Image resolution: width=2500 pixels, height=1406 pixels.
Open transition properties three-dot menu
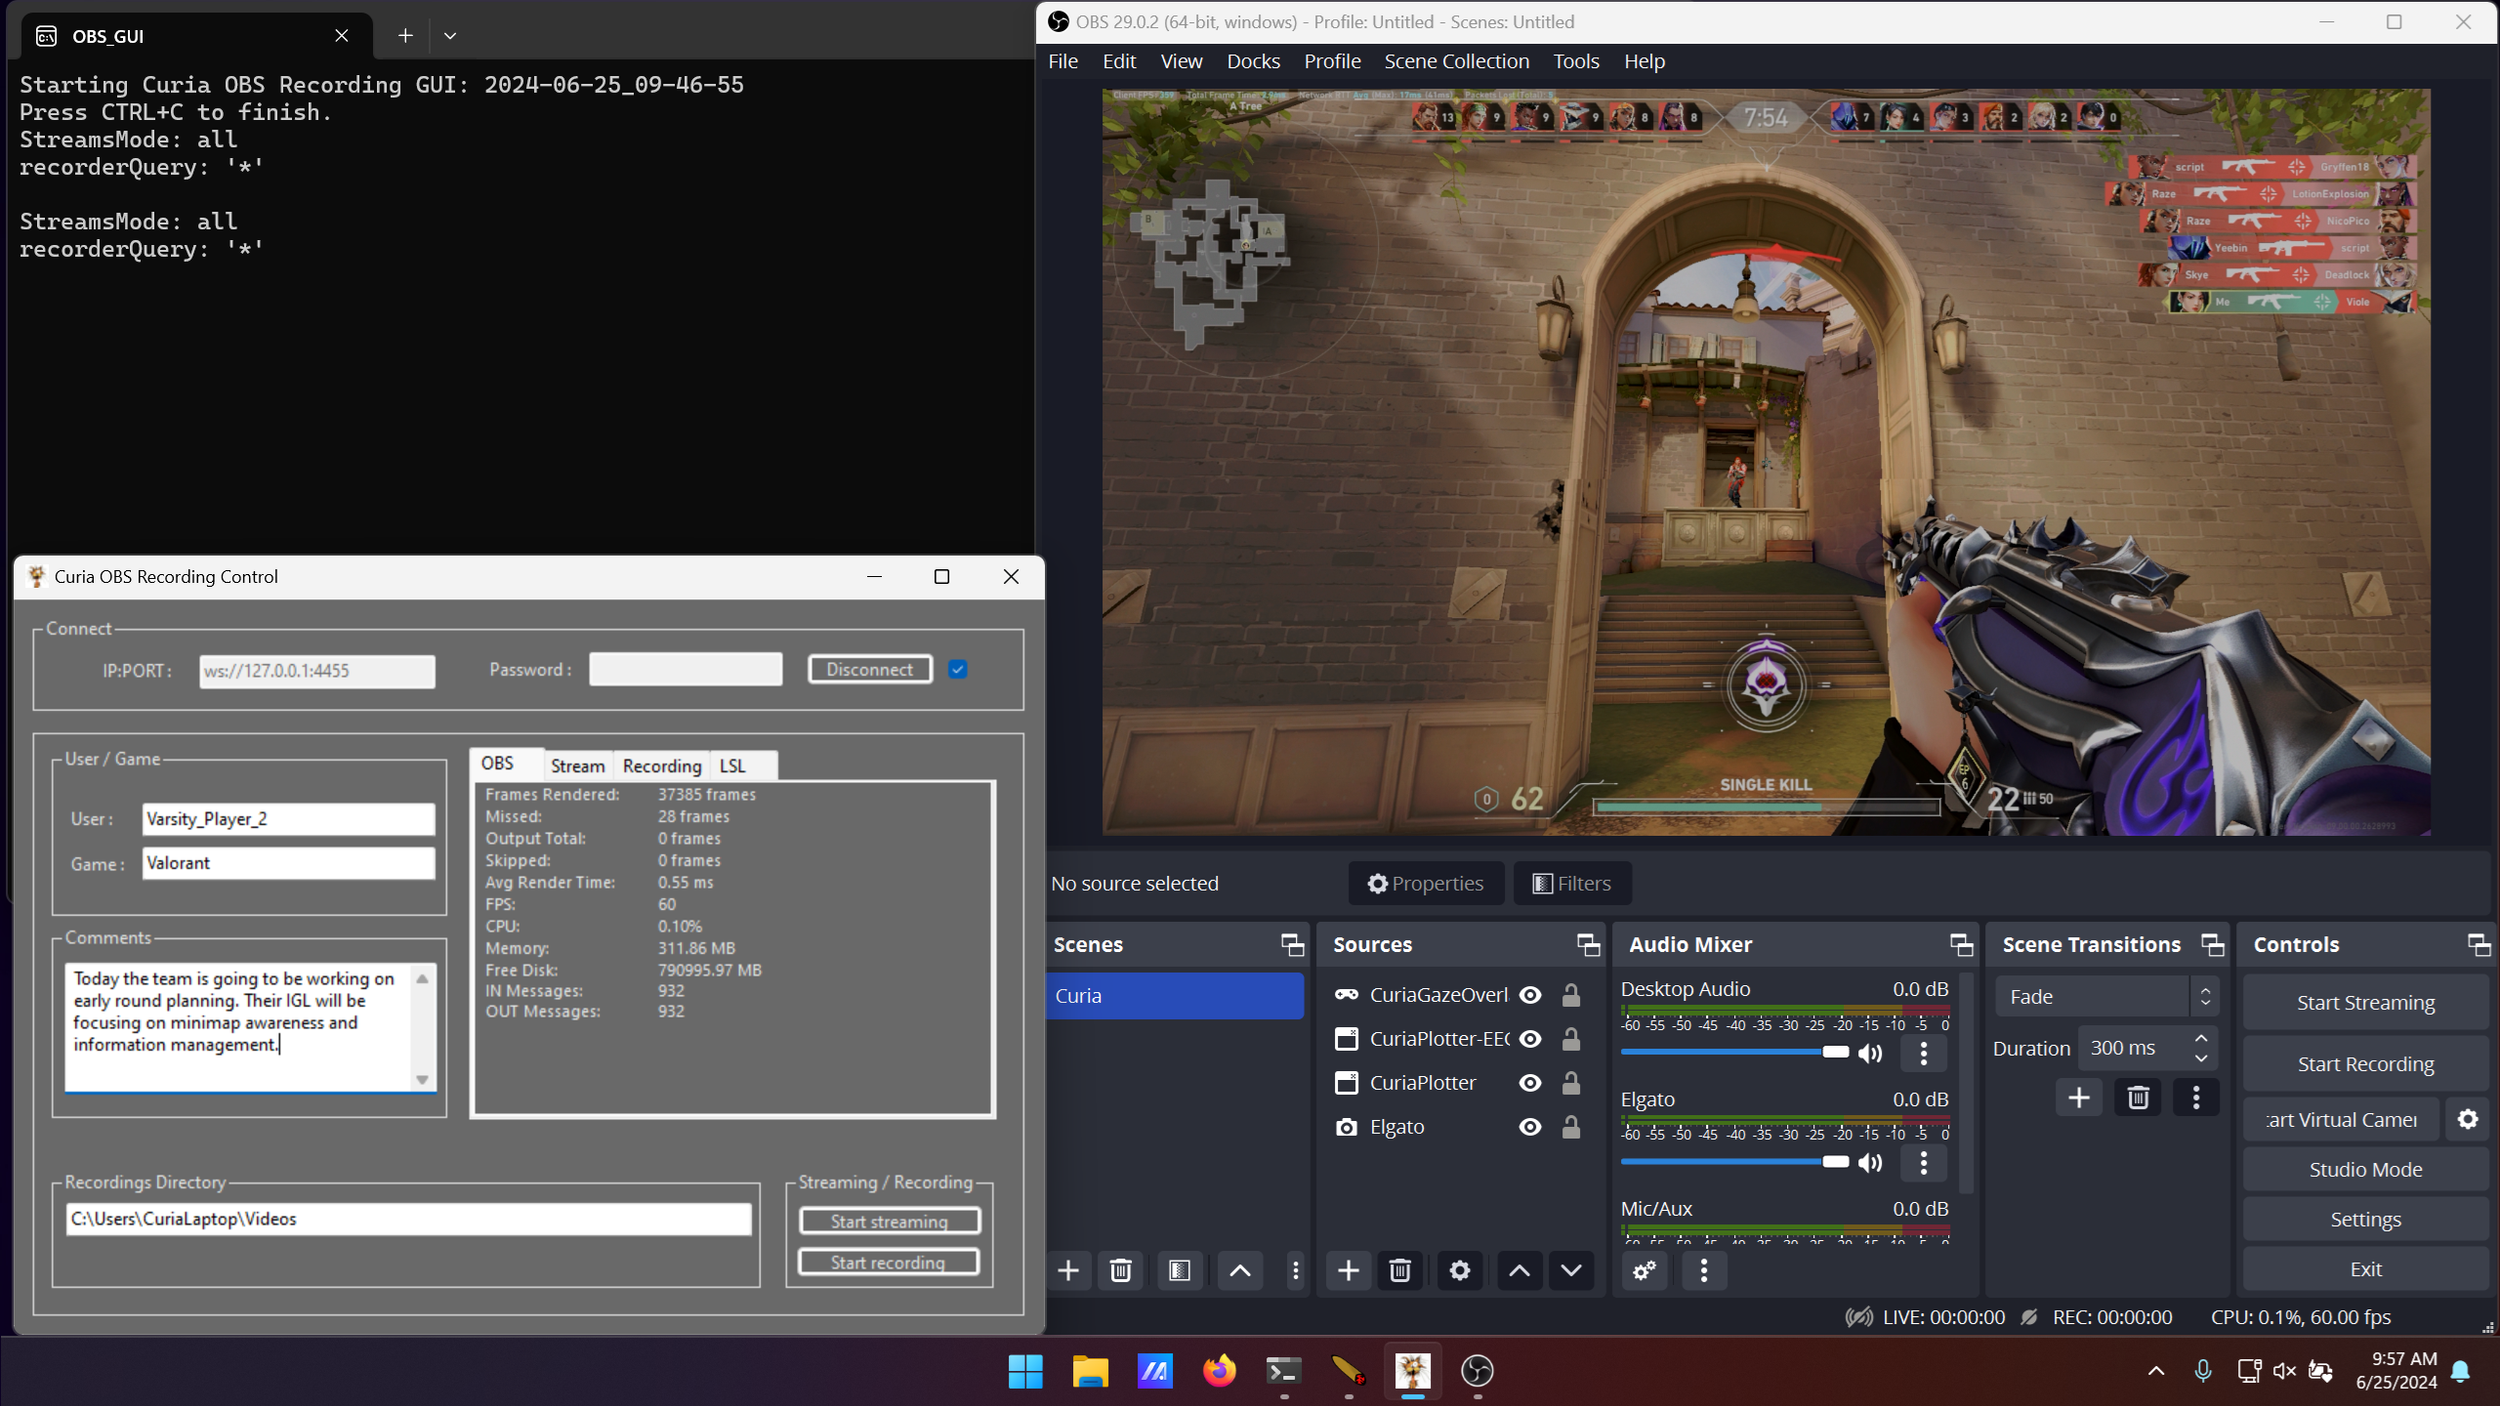pos(2196,1097)
